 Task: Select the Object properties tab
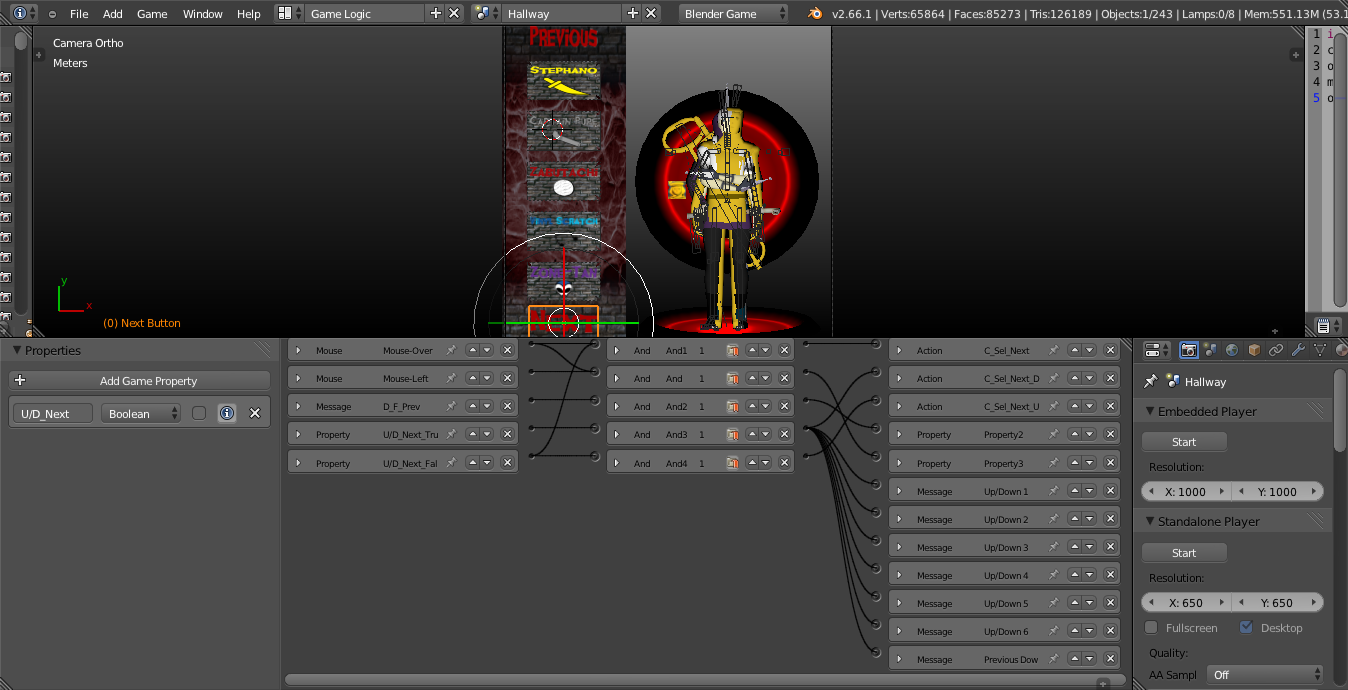(x=1254, y=350)
